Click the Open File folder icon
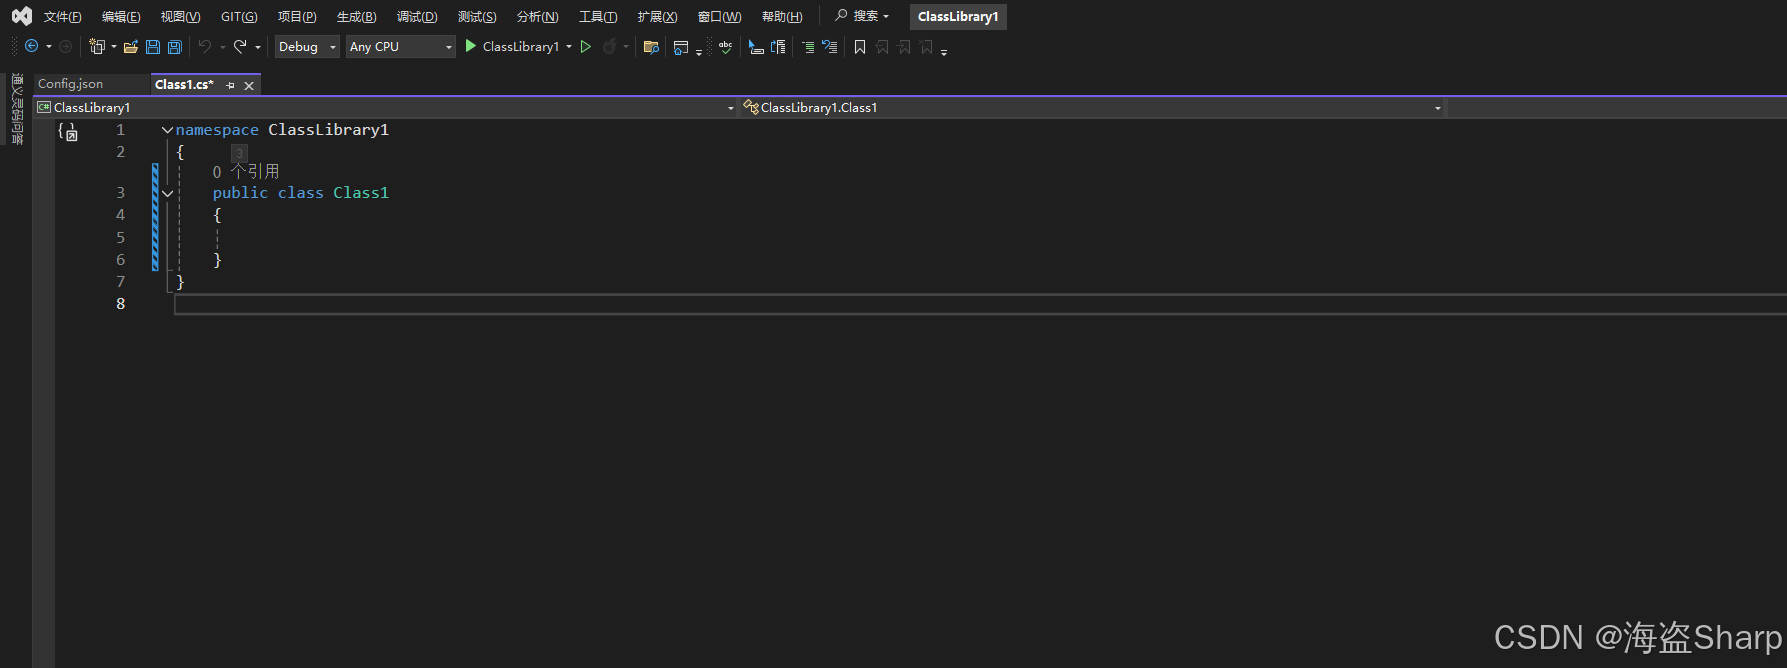Screen dimensions: 1787x668 coord(130,47)
